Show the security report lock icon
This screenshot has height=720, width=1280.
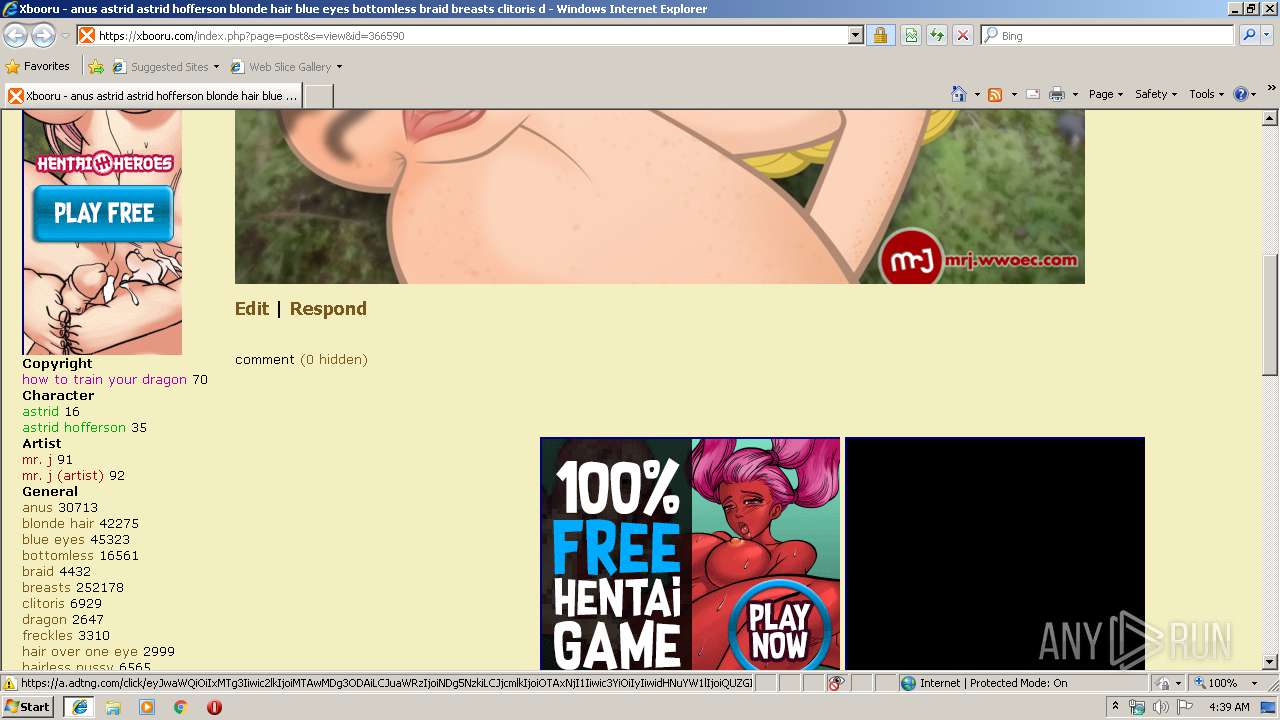click(x=880, y=35)
